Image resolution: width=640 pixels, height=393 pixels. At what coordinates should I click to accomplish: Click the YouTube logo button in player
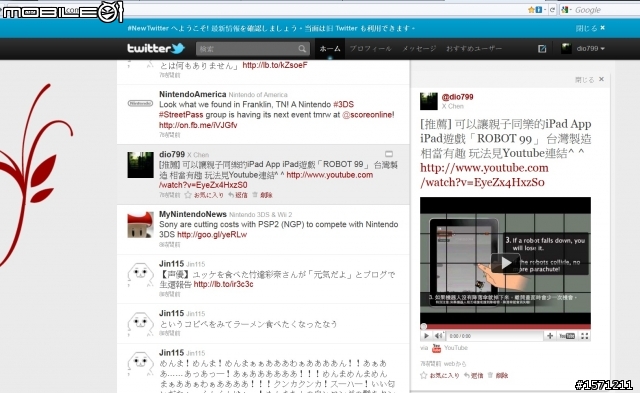click(567, 336)
